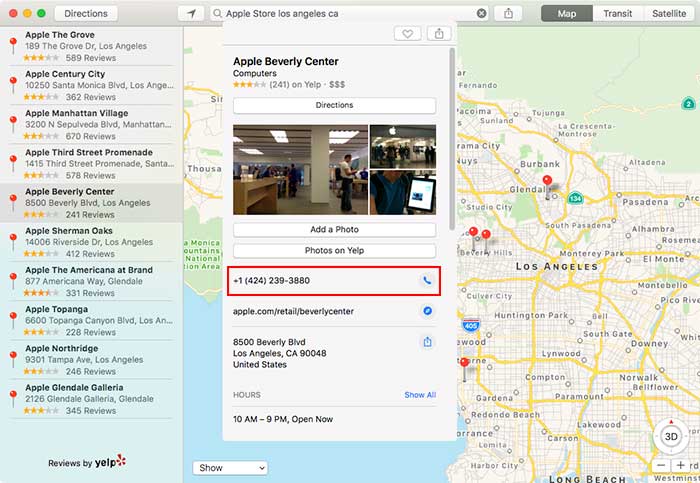Click the Los Angeles label on the map
The width and height of the screenshot is (700, 483).
(x=556, y=266)
